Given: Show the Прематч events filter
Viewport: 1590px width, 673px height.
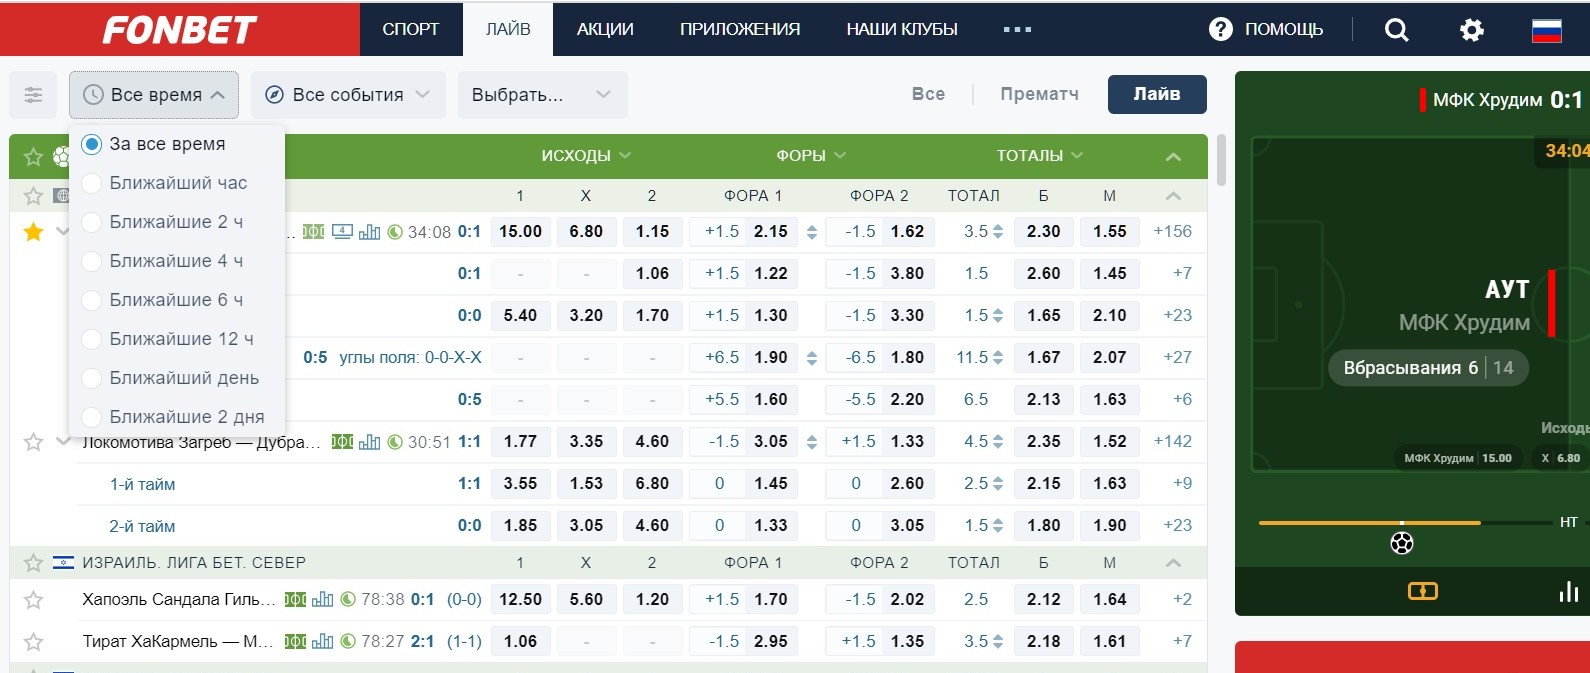Looking at the screenshot, I should pos(1039,94).
